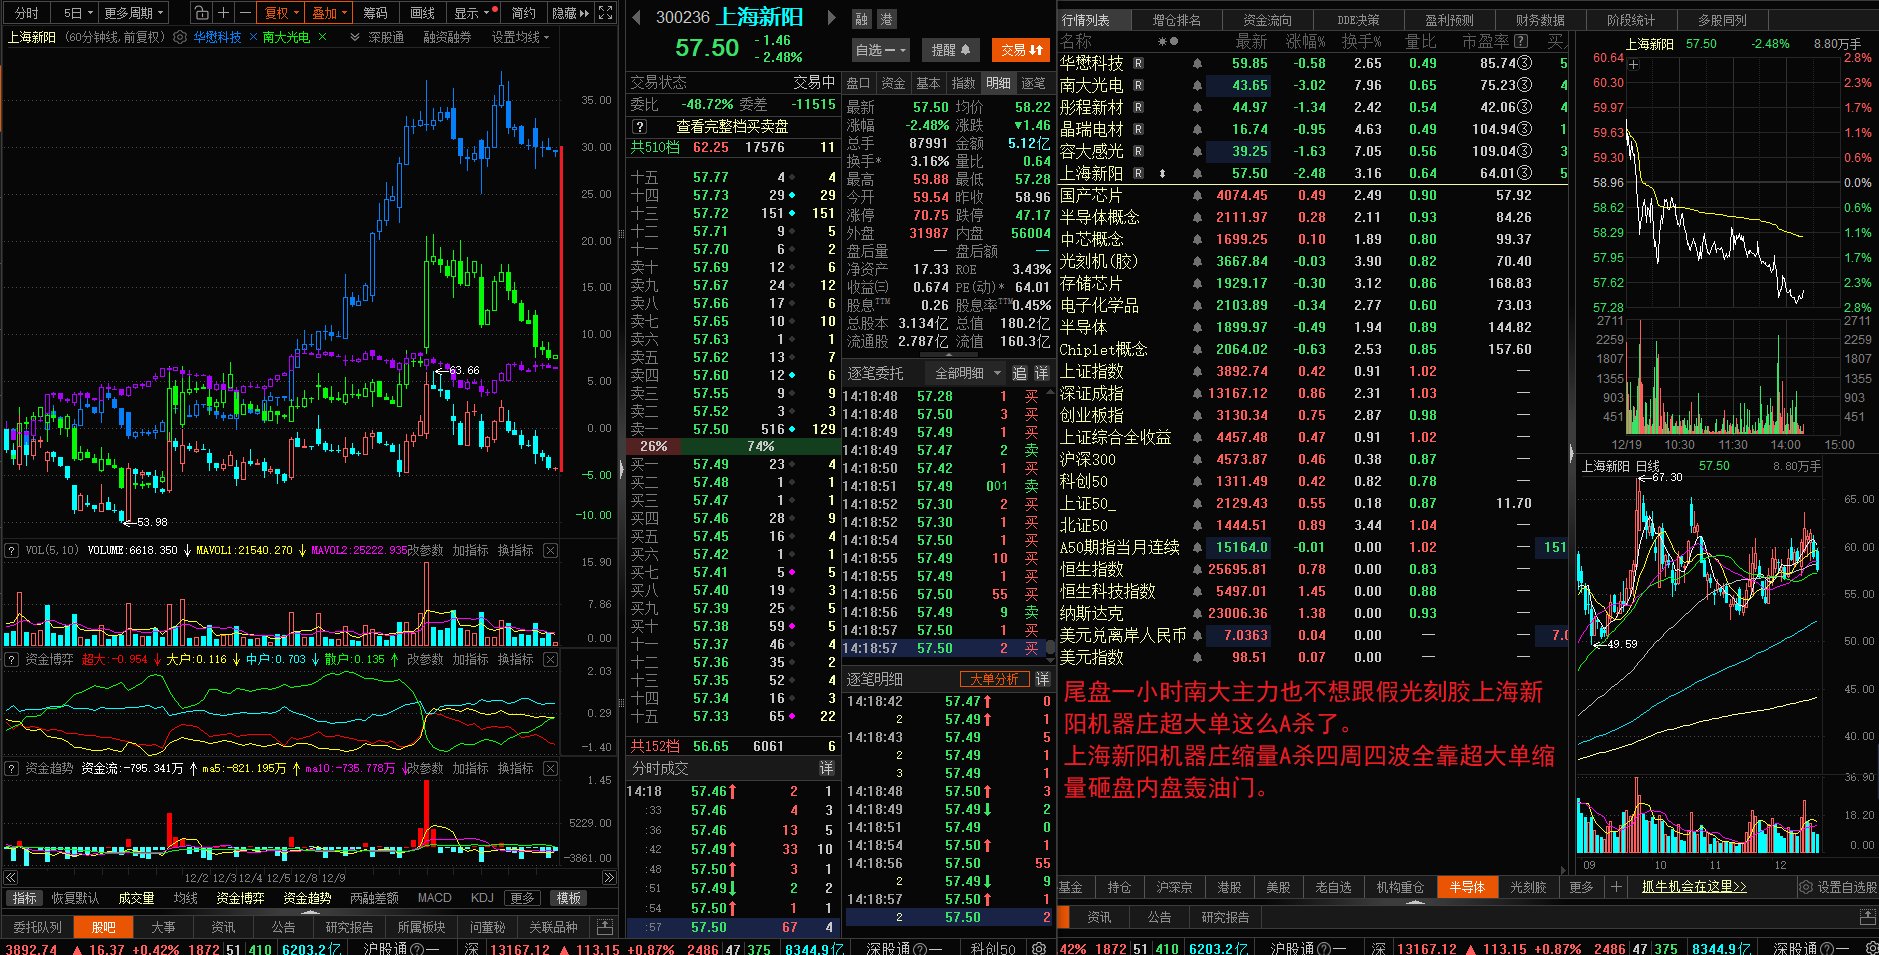Enter fullscreen chart mode
This screenshot has height=955, width=1879.
(x=605, y=13)
